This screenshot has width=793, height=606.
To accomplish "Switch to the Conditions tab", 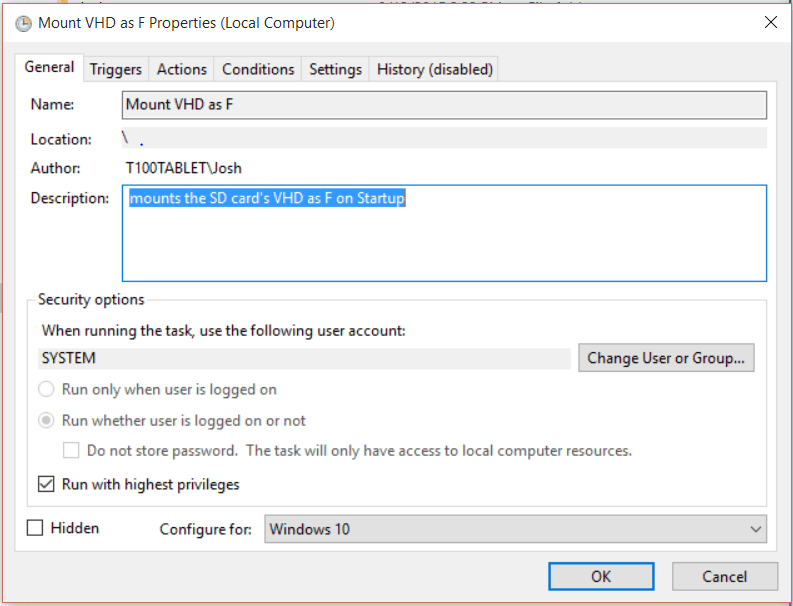I will 258,69.
